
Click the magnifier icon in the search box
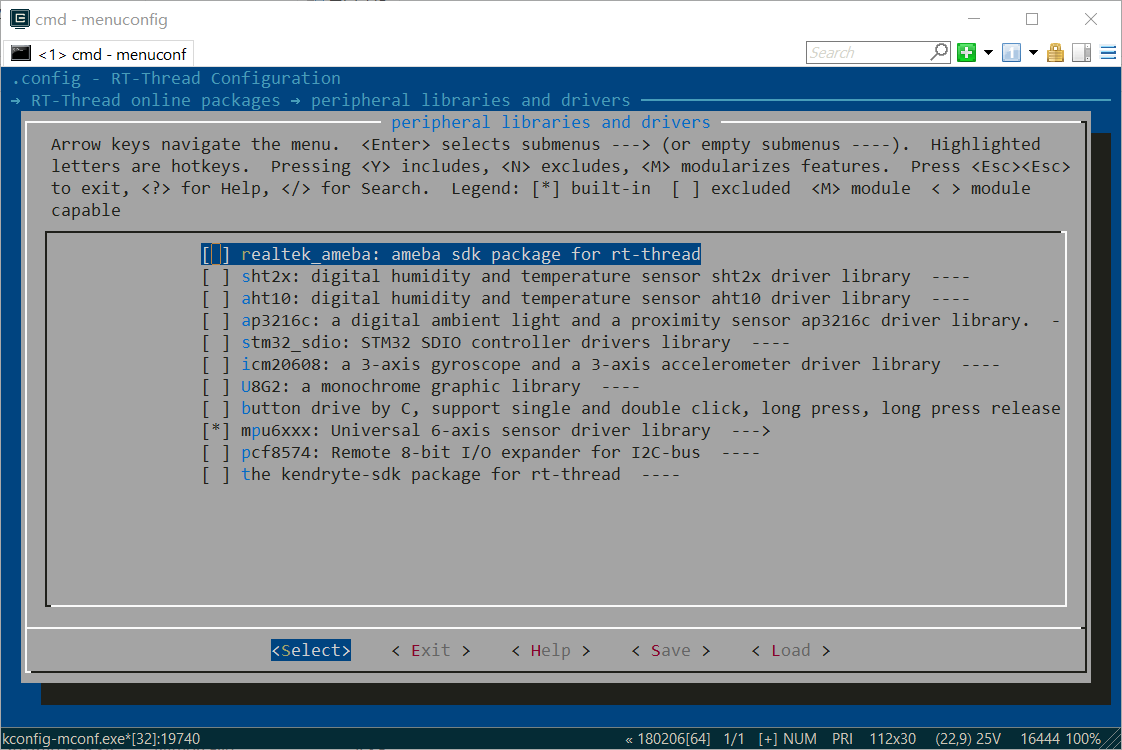click(939, 52)
